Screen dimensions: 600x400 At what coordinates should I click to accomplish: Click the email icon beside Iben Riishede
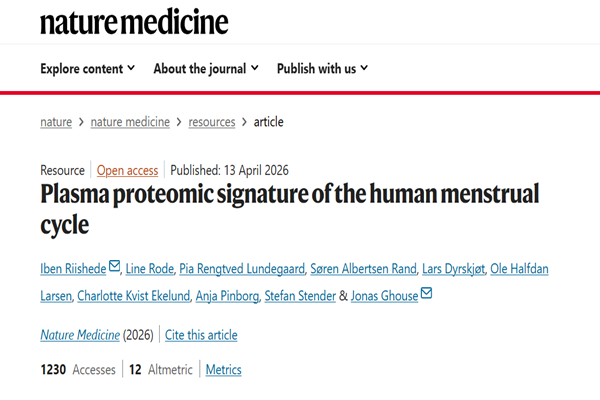114,266
